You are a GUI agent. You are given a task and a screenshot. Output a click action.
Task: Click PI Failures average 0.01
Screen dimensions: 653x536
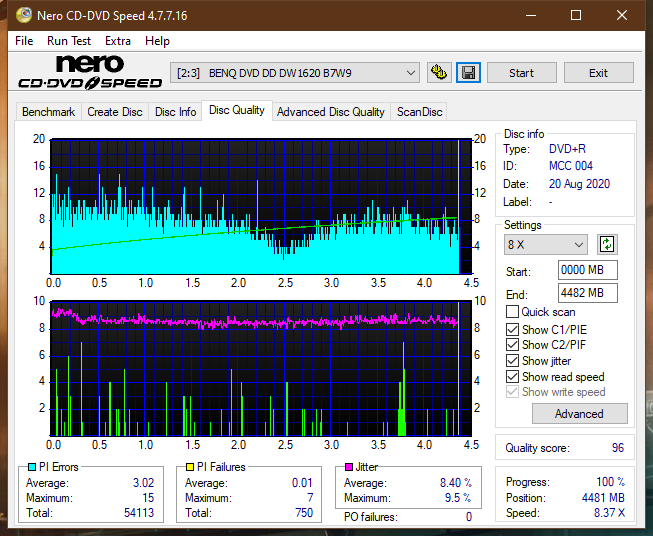302,483
